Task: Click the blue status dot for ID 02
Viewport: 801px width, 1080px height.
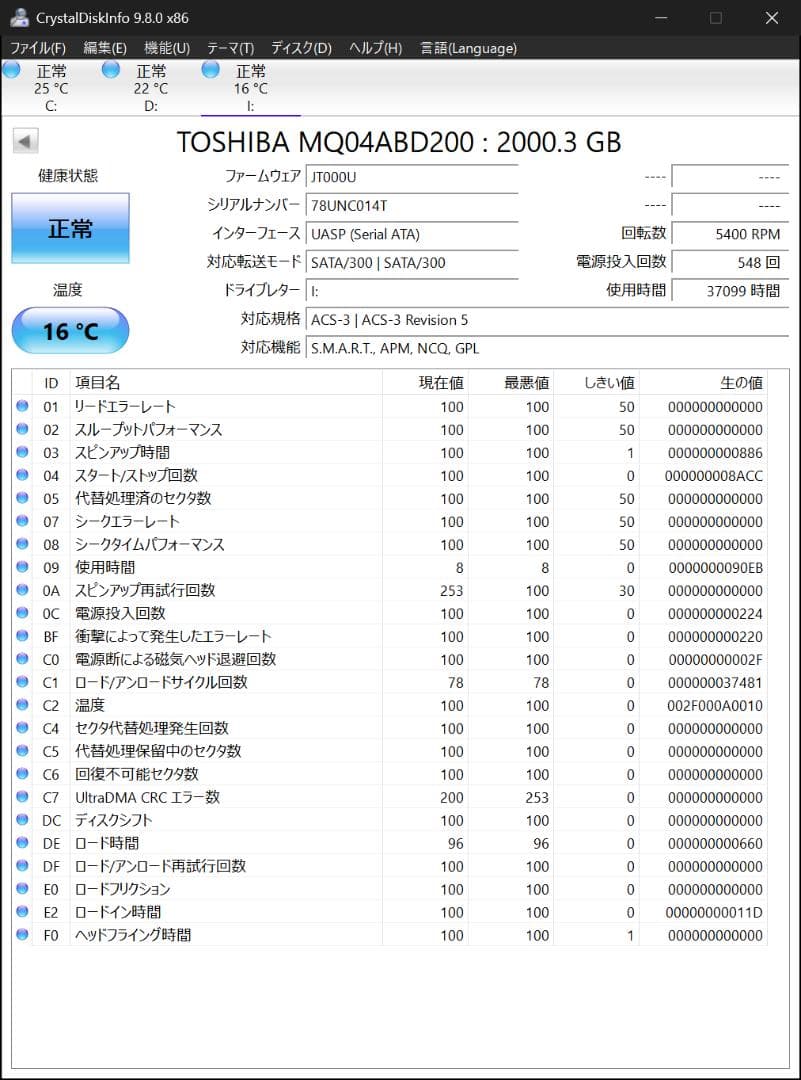Action: tap(22, 428)
